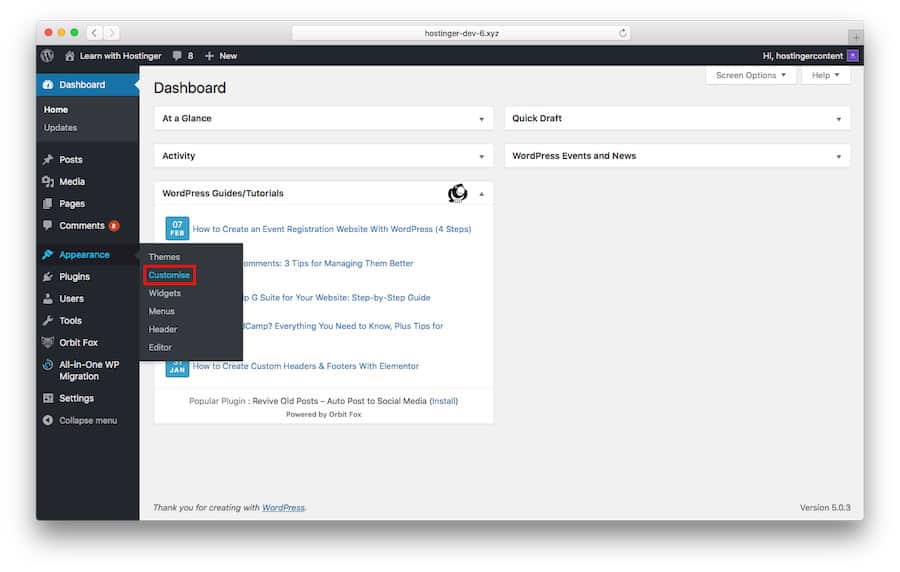The width and height of the screenshot is (900, 572).
Task: Expand the Activity widget
Action: pyautogui.click(x=482, y=156)
